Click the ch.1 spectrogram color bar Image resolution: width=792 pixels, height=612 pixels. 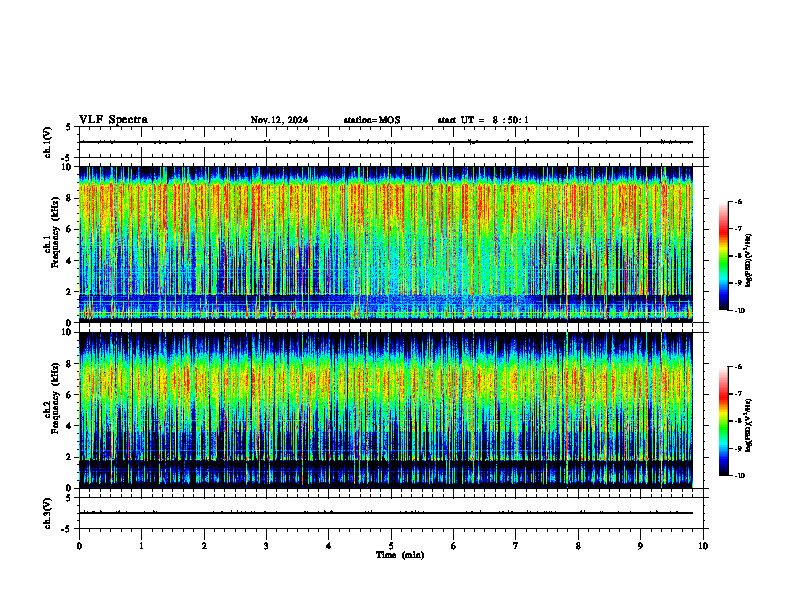724,256
